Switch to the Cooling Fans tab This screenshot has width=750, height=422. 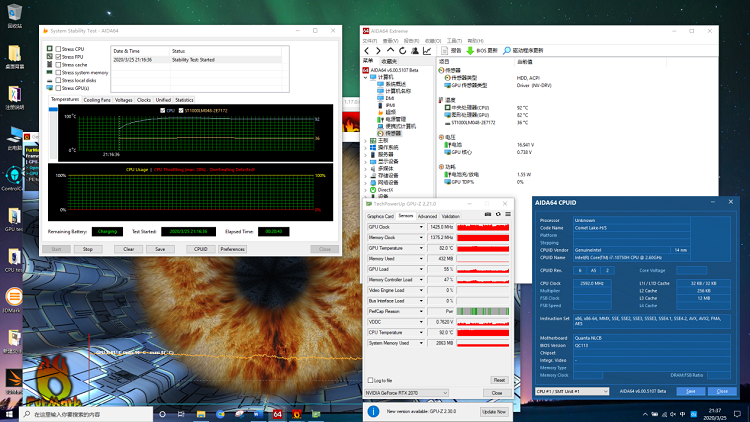(x=97, y=100)
